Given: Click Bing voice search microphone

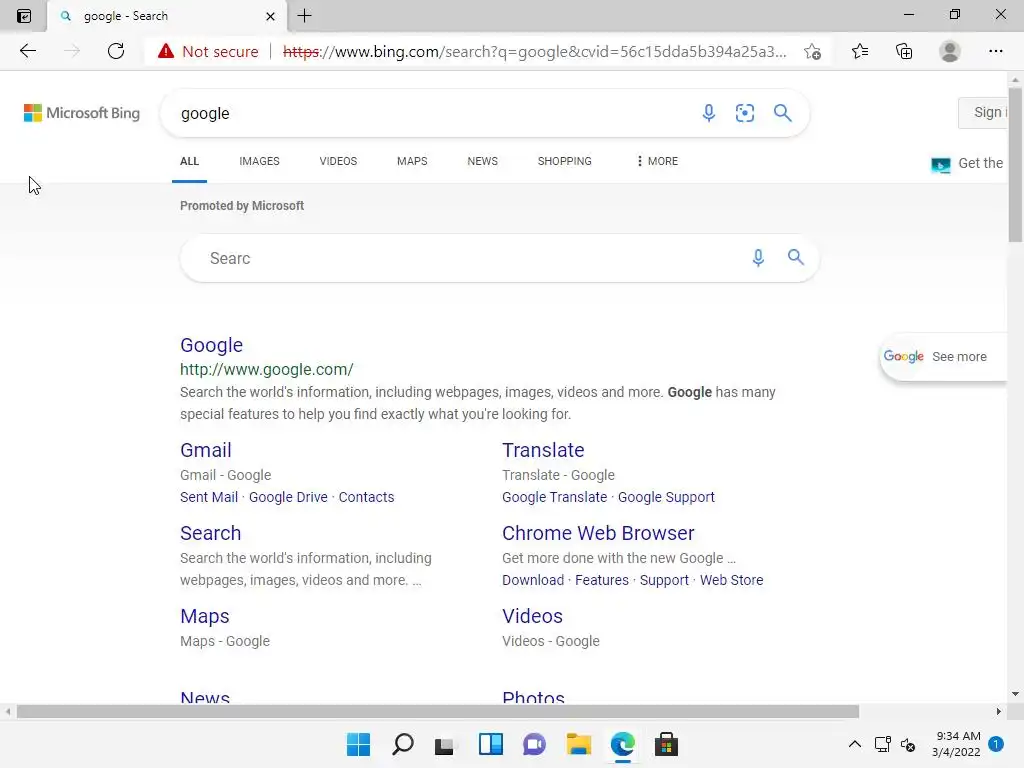Looking at the screenshot, I should pyautogui.click(x=709, y=113).
